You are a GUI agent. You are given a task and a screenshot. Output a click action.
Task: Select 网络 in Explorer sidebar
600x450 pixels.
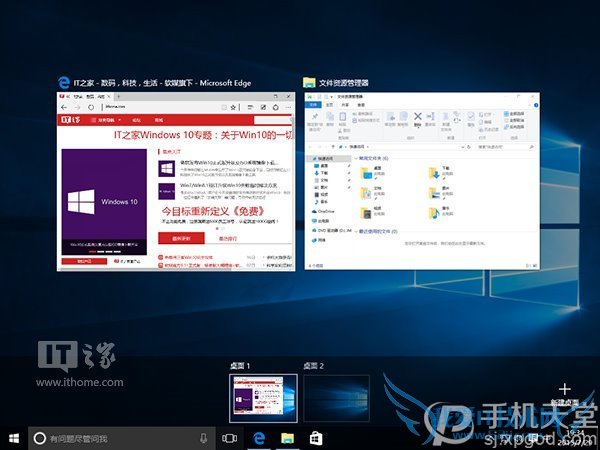point(319,240)
